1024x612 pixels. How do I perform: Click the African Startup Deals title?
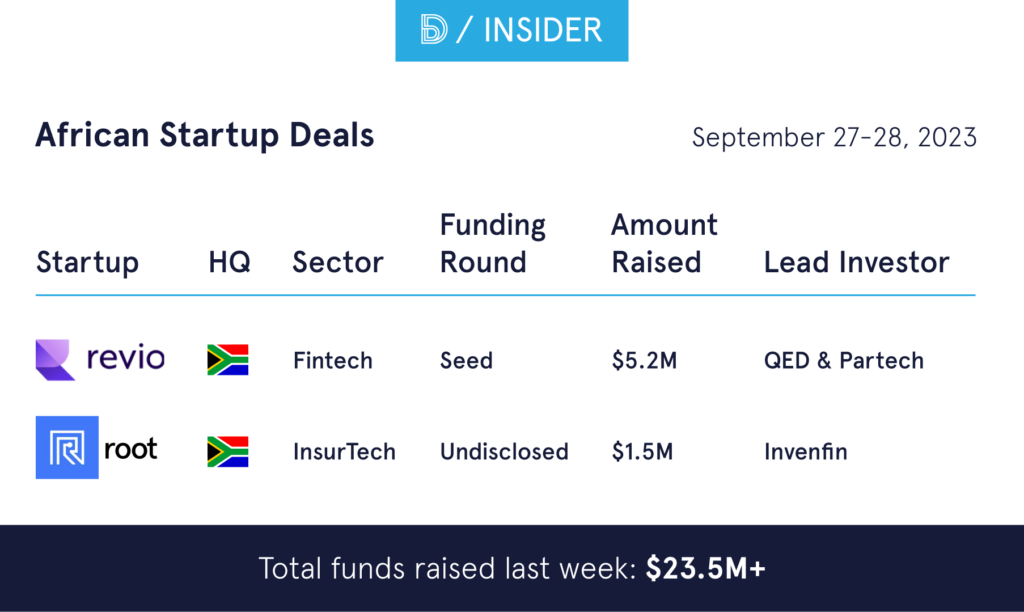pyautogui.click(x=204, y=135)
